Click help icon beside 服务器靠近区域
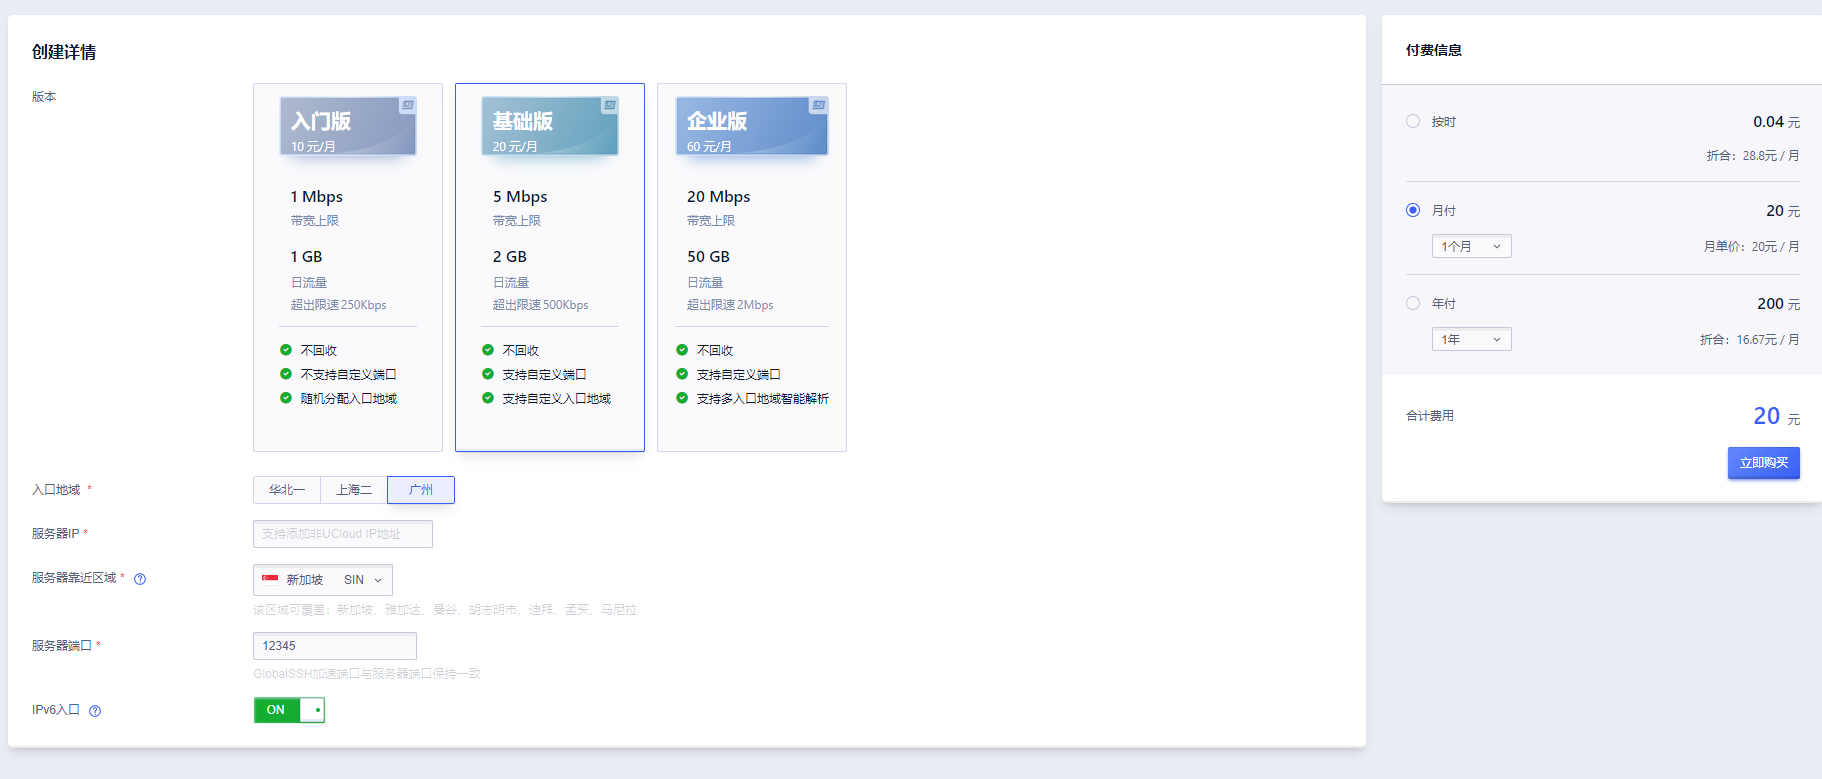Screen dimensions: 1822x779 pyautogui.click(x=140, y=579)
